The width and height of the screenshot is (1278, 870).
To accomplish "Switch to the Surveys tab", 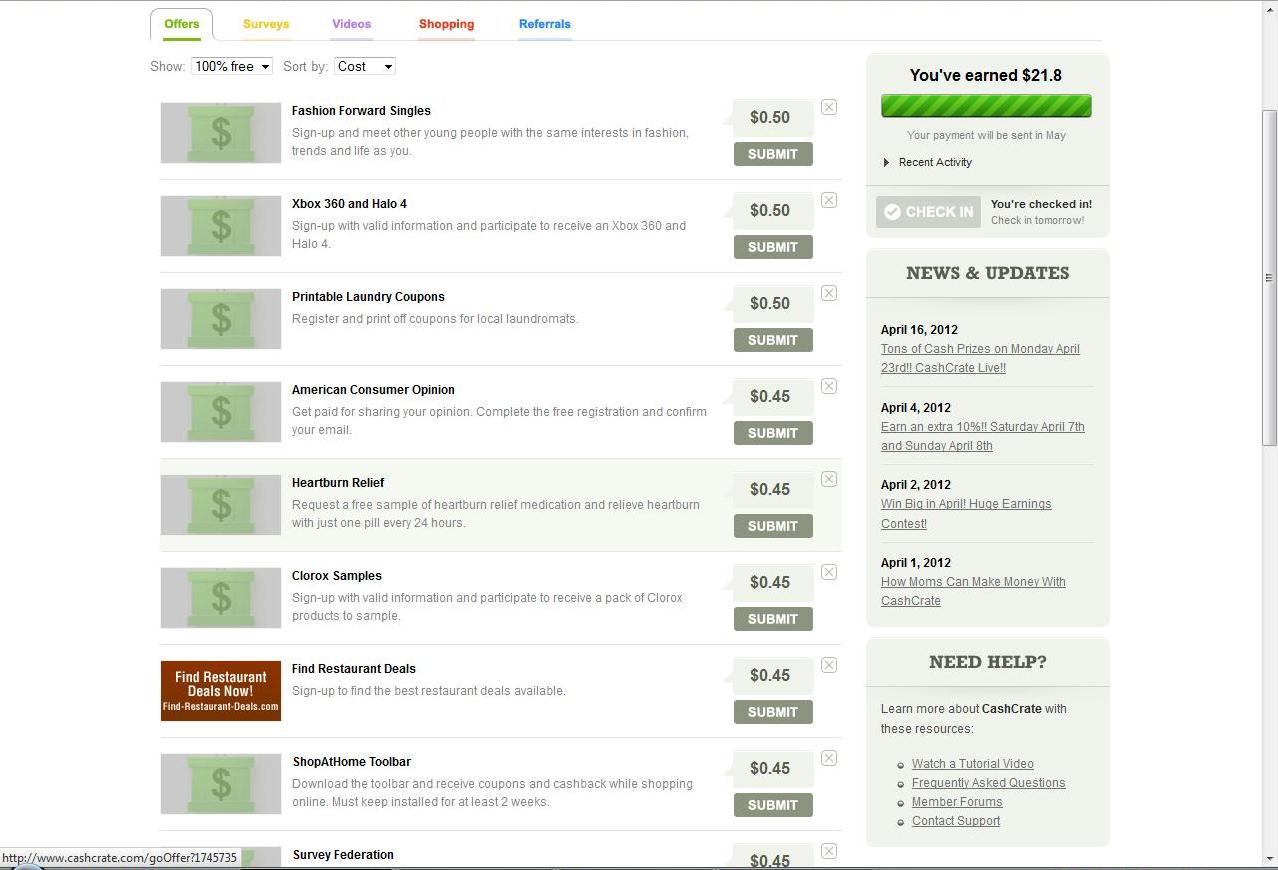I will coord(266,23).
